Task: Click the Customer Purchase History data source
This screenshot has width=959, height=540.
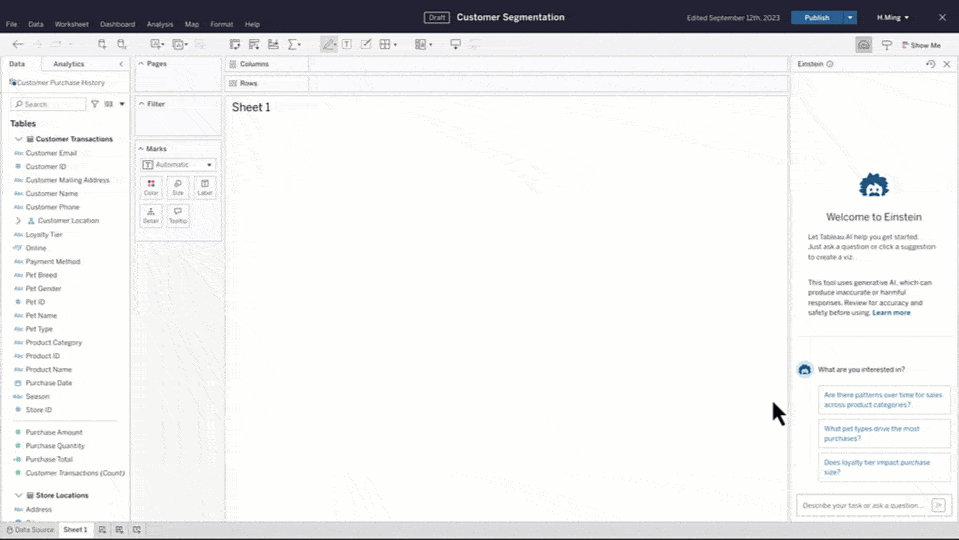Action: [x=57, y=83]
